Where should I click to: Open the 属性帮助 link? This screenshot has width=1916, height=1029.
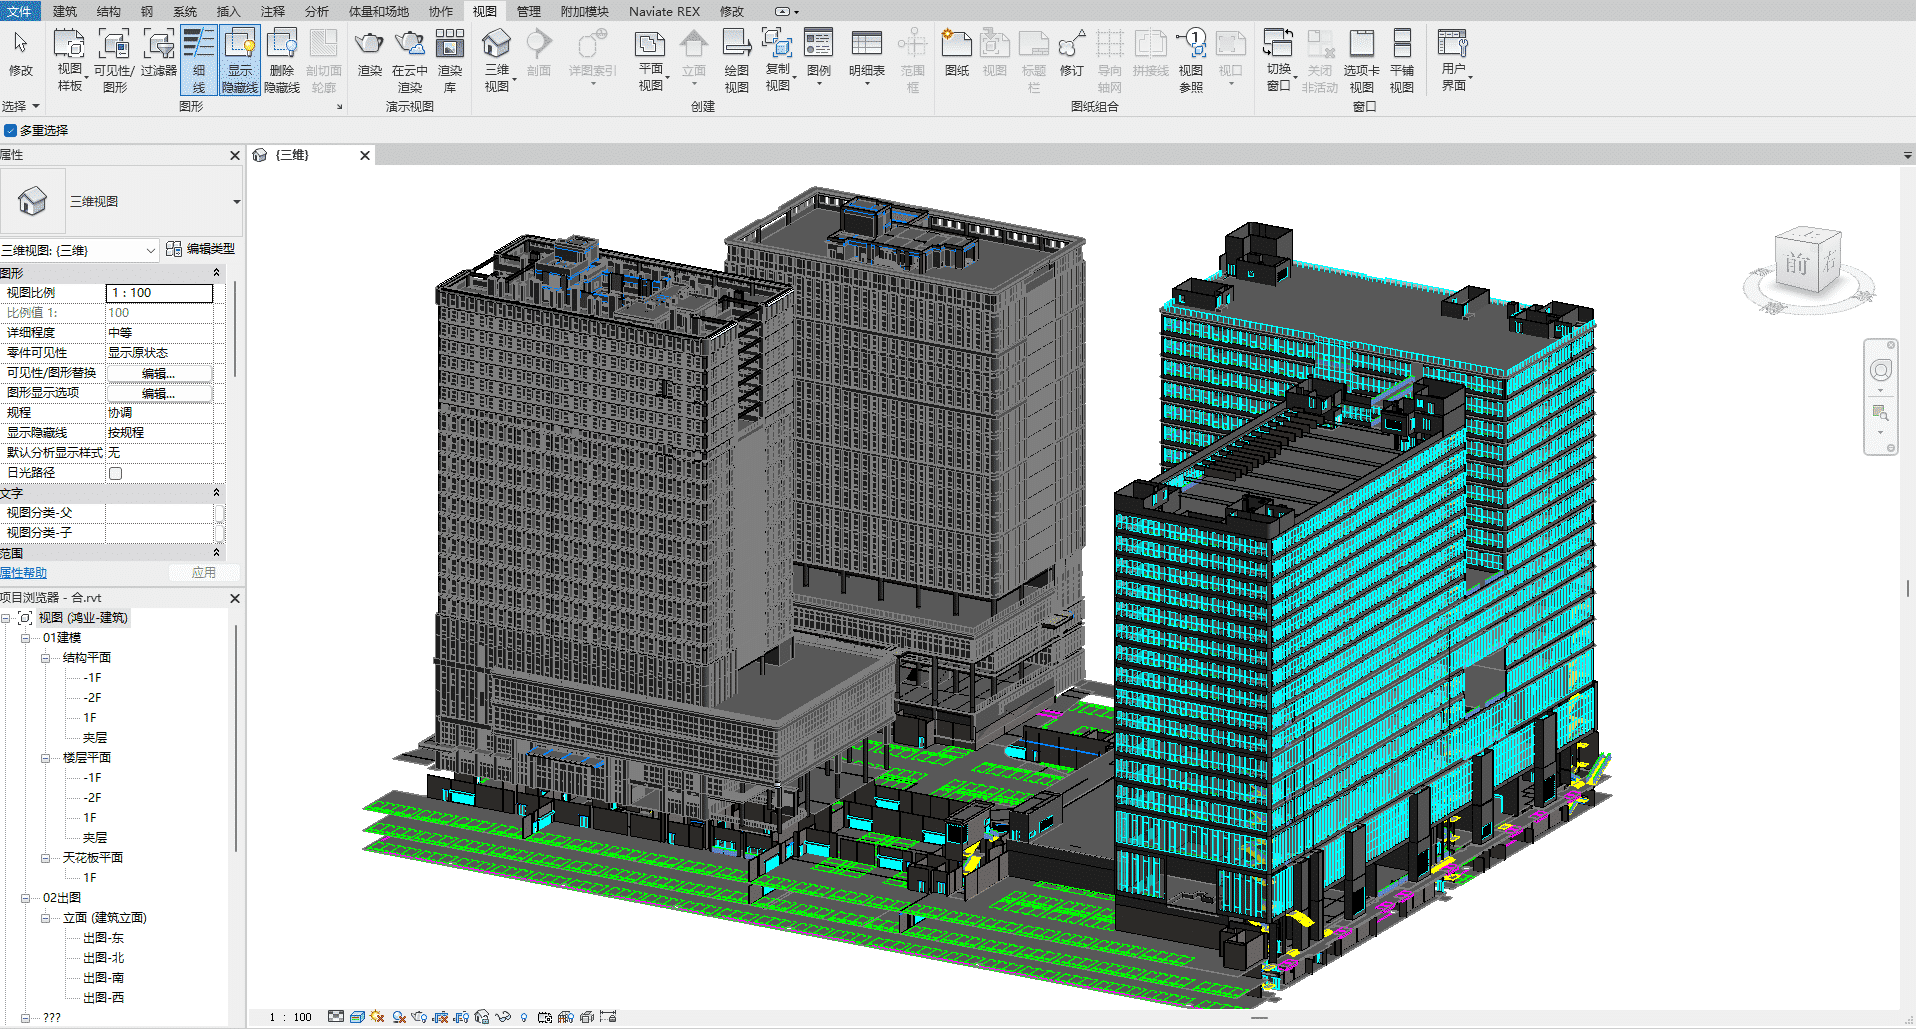(24, 573)
